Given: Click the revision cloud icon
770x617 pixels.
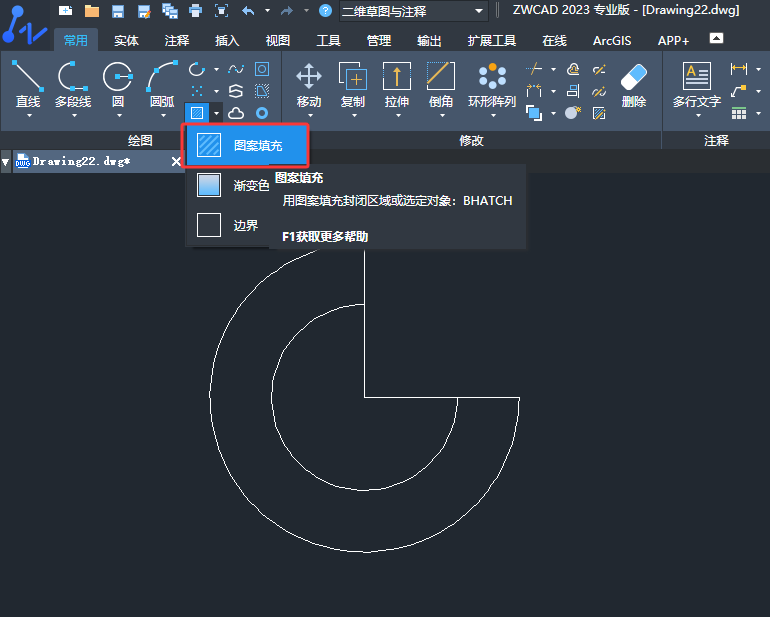Looking at the screenshot, I should coord(236,113).
